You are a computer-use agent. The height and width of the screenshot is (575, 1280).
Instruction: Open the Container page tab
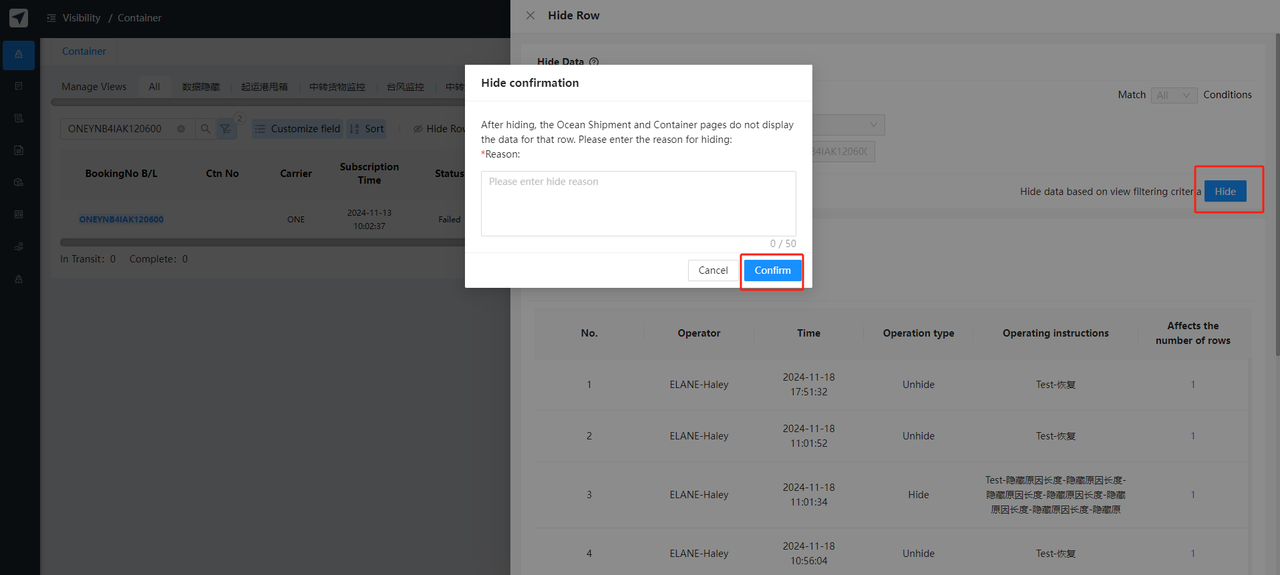click(84, 51)
